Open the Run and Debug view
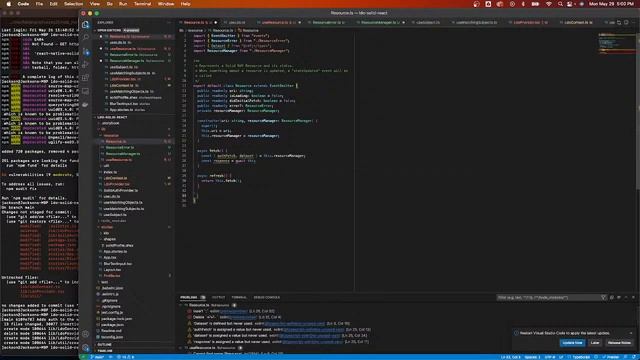 85,64
